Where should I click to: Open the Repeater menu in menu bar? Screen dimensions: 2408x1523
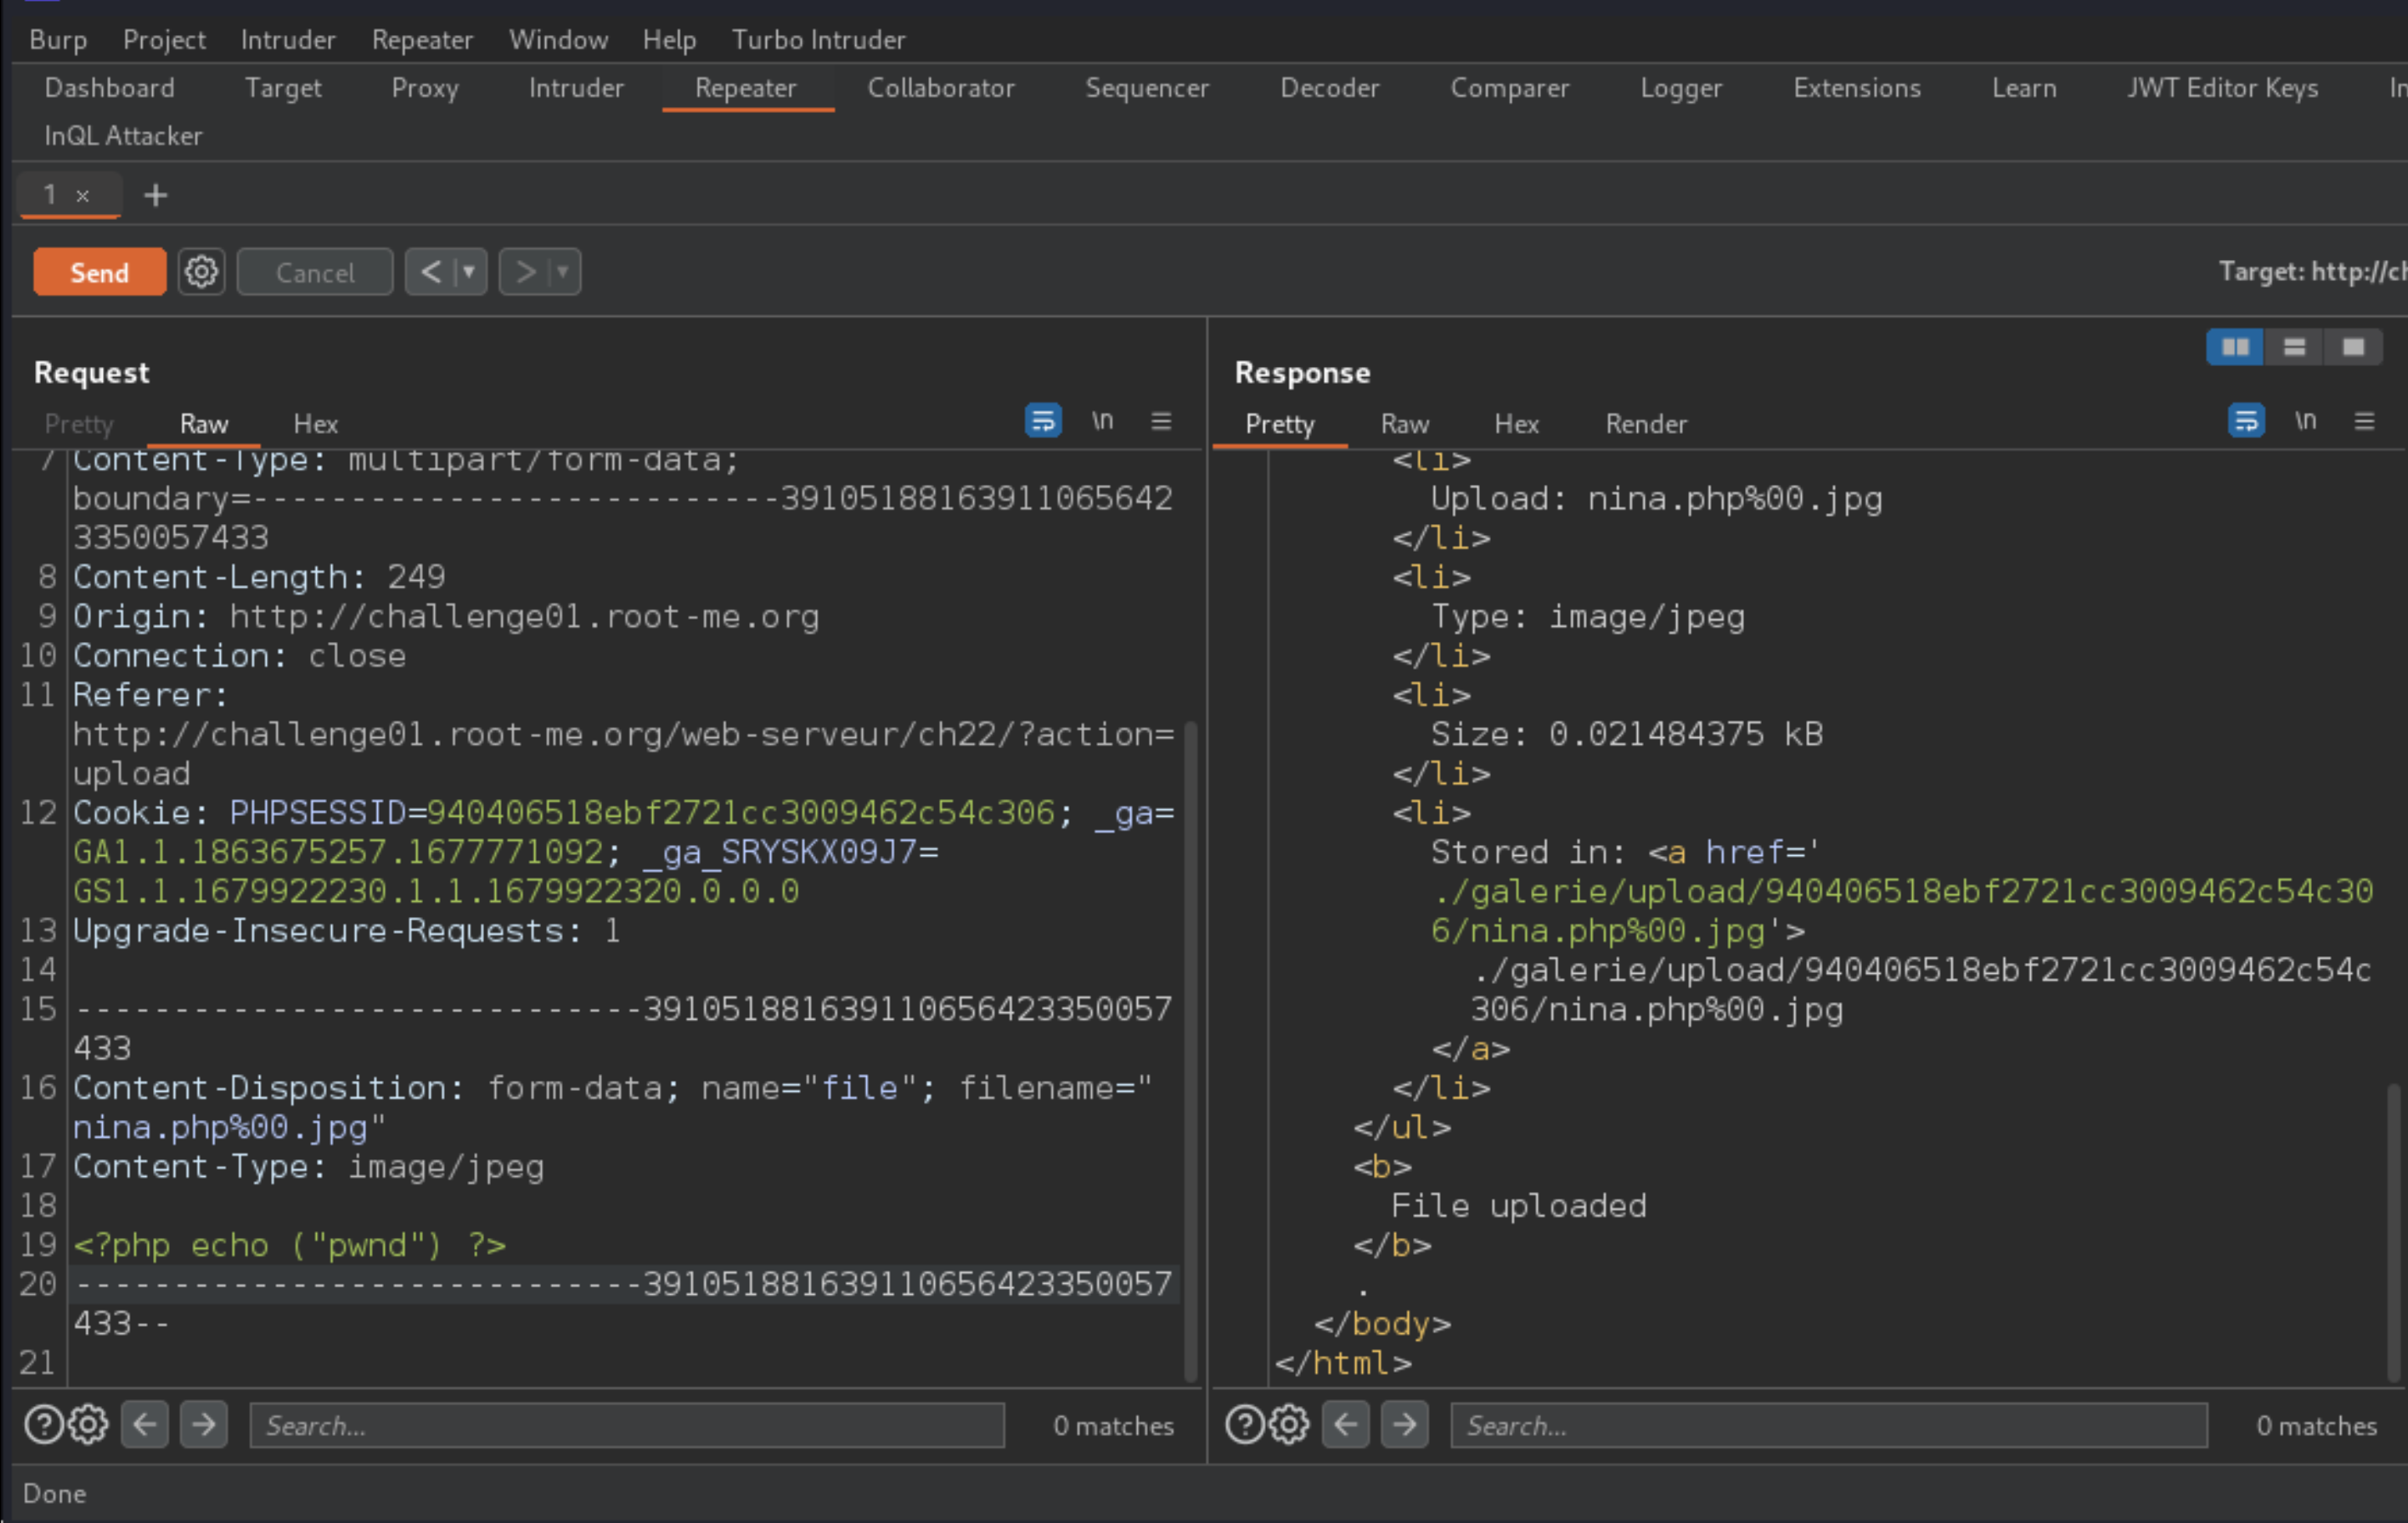coord(422,40)
